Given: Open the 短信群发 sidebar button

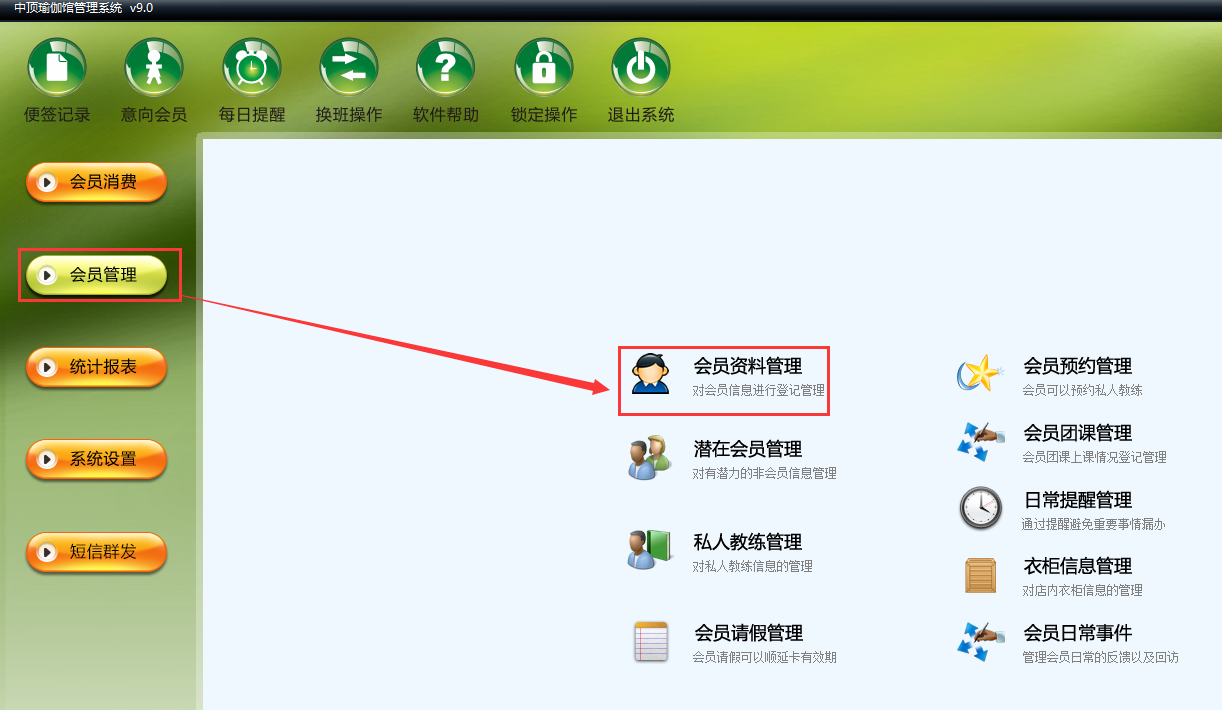Looking at the screenshot, I should tap(96, 552).
